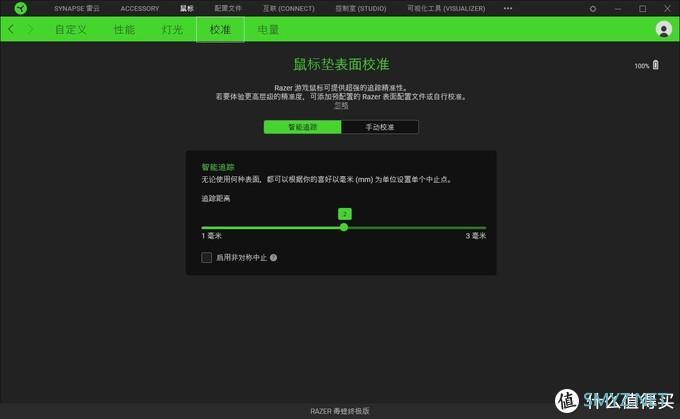Set the slider near the 3 毫米 end
This screenshot has width=680, height=419.
tap(483, 227)
